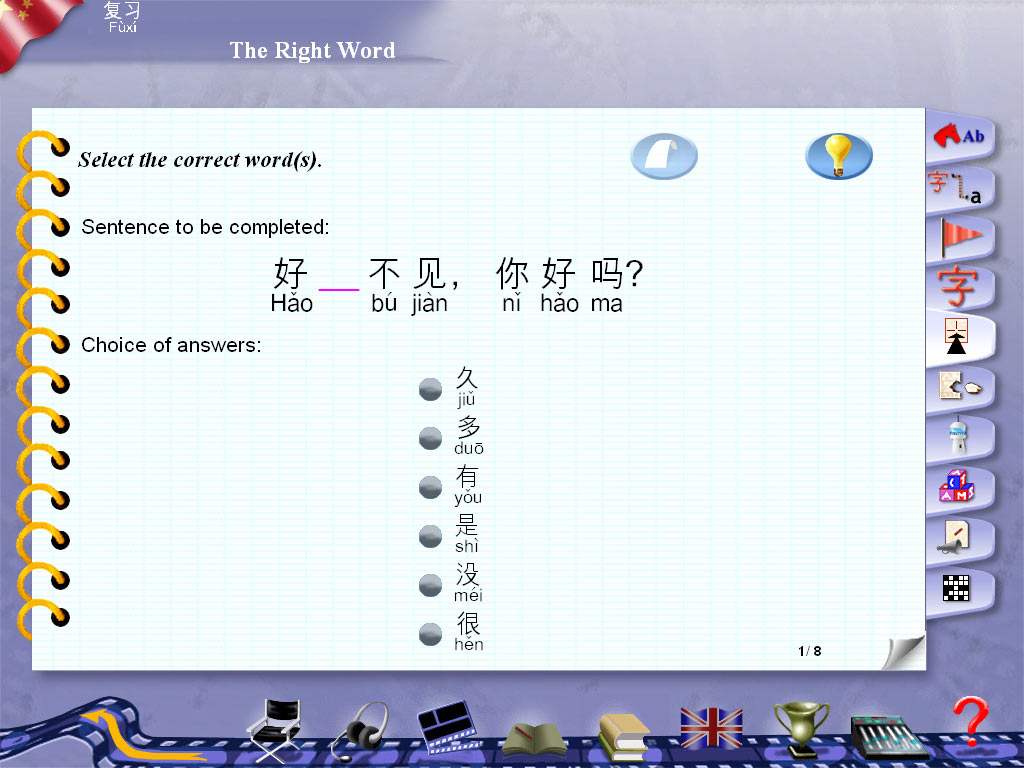Select the answer 多 duō
The image size is (1024, 768).
tap(430, 438)
